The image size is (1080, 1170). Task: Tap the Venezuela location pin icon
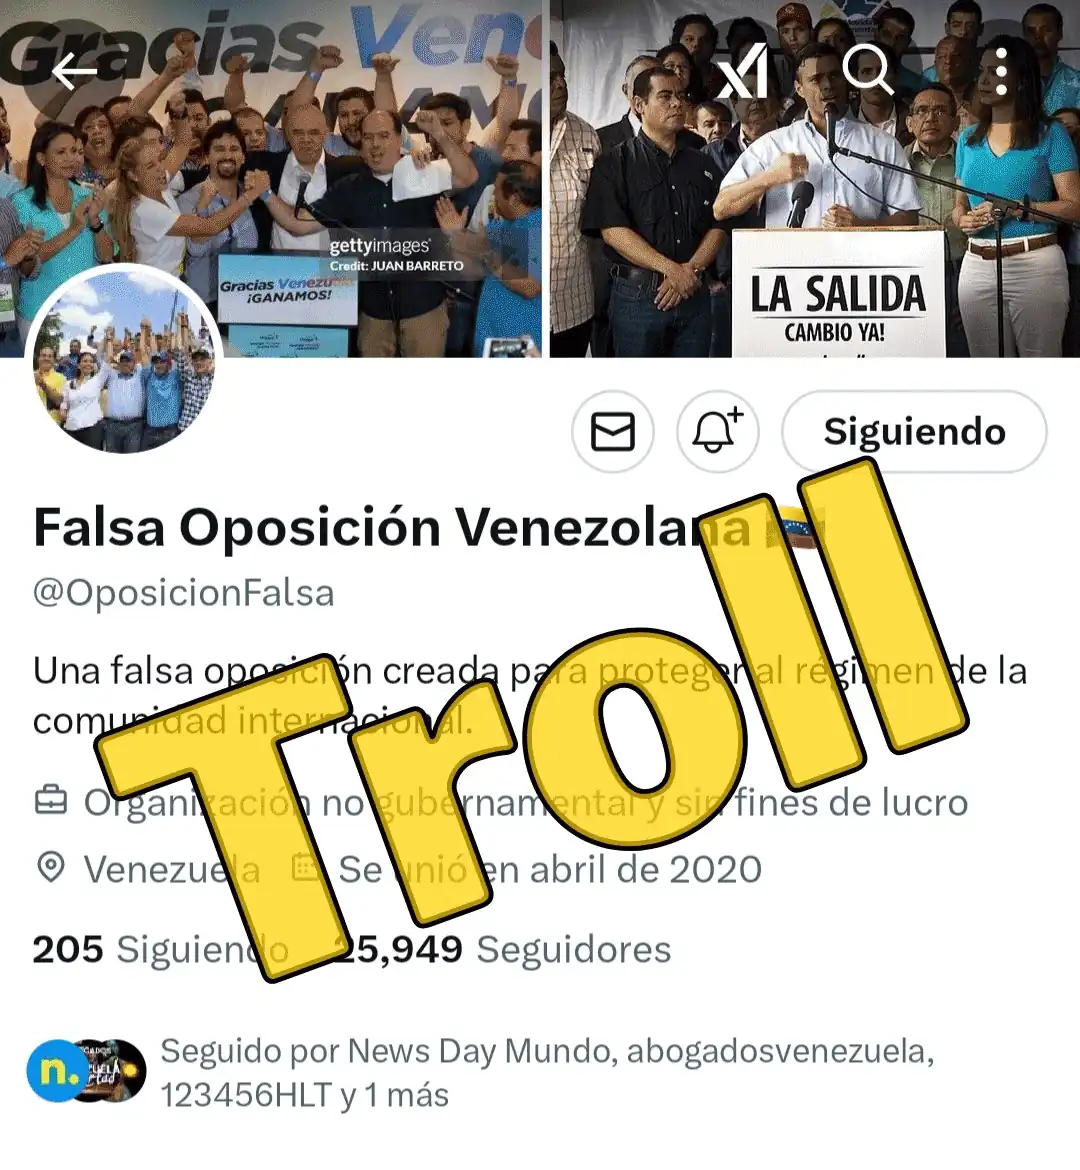(51, 868)
